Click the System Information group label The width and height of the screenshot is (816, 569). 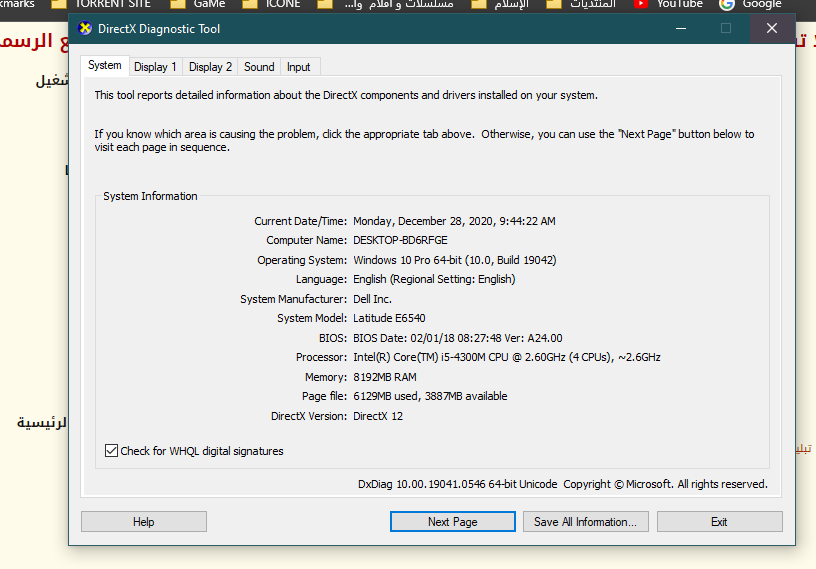click(150, 196)
